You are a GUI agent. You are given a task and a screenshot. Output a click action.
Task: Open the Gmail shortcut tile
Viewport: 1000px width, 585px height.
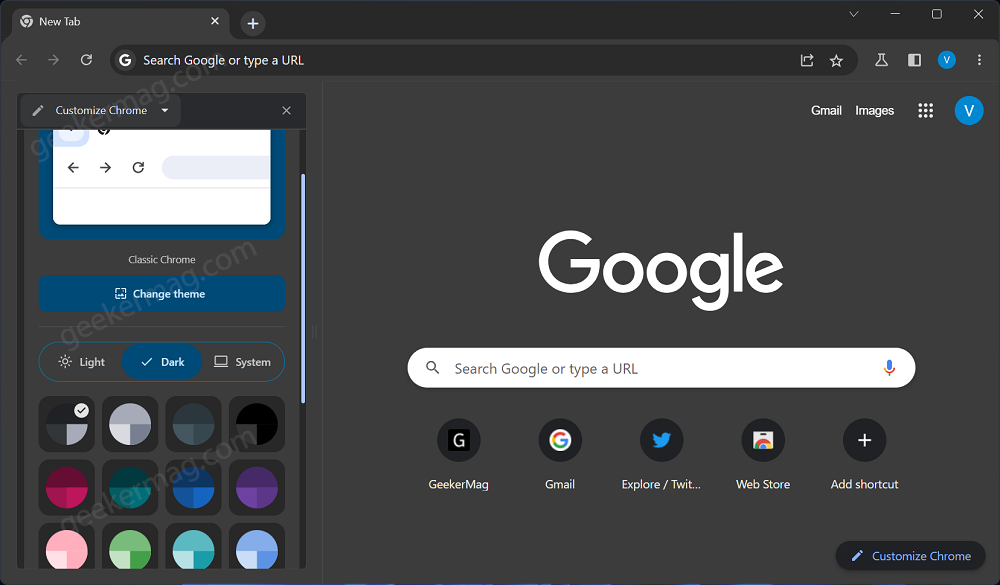560,454
